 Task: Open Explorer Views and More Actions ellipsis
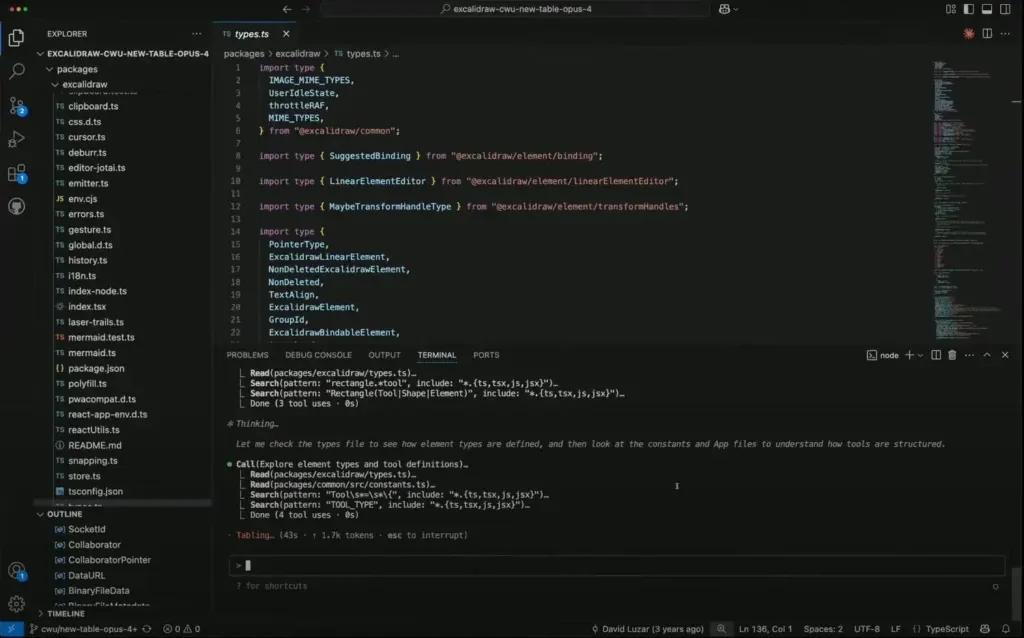click(197, 33)
